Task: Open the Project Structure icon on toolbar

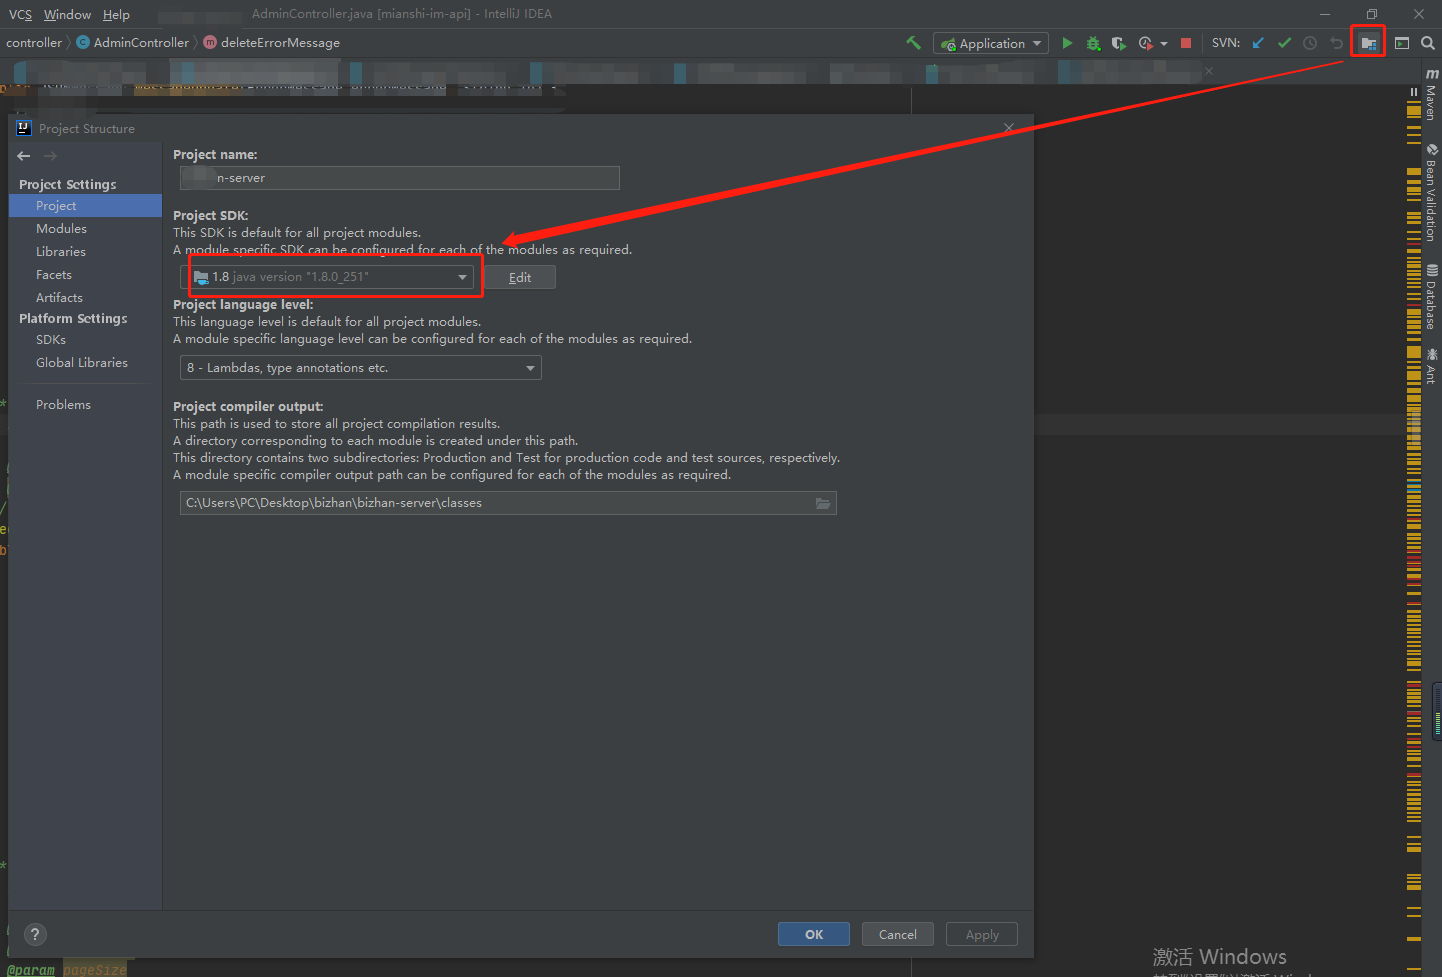Action: pos(1367,42)
